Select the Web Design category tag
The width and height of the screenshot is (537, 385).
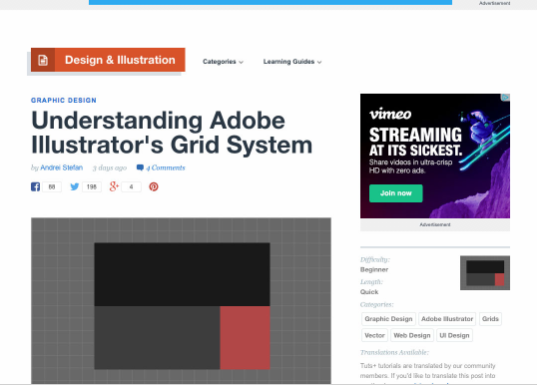click(x=412, y=335)
